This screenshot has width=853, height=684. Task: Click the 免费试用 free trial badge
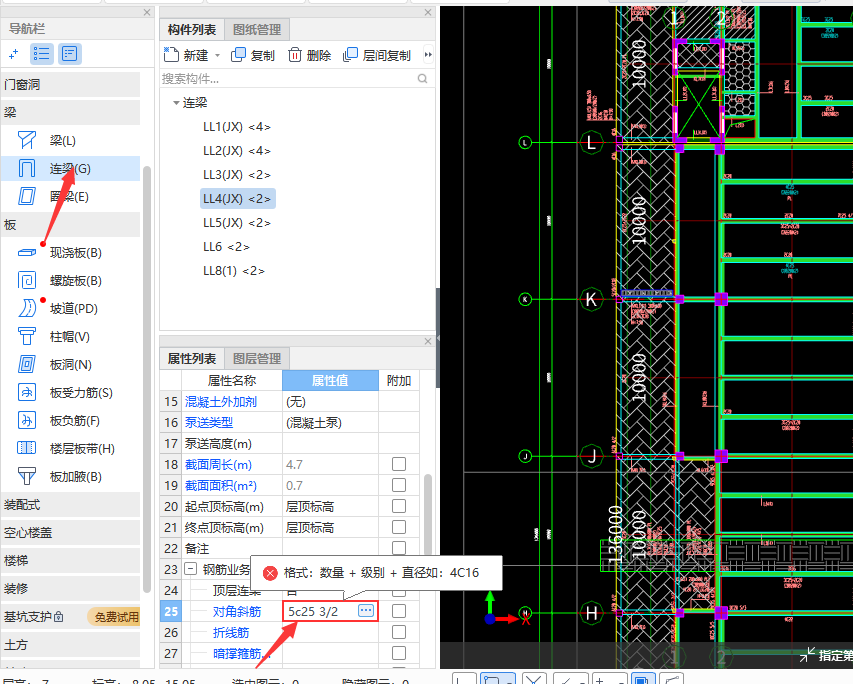[115, 617]
